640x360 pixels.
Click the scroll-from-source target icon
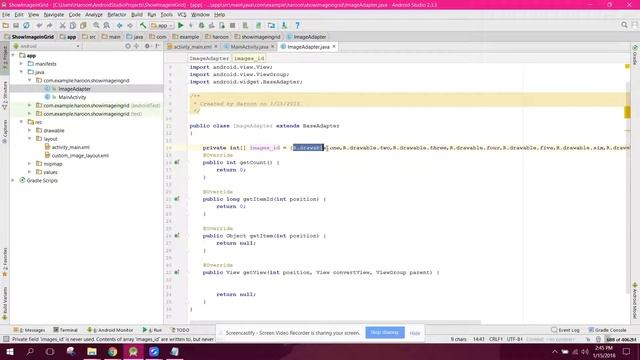[x=128, y=46]
